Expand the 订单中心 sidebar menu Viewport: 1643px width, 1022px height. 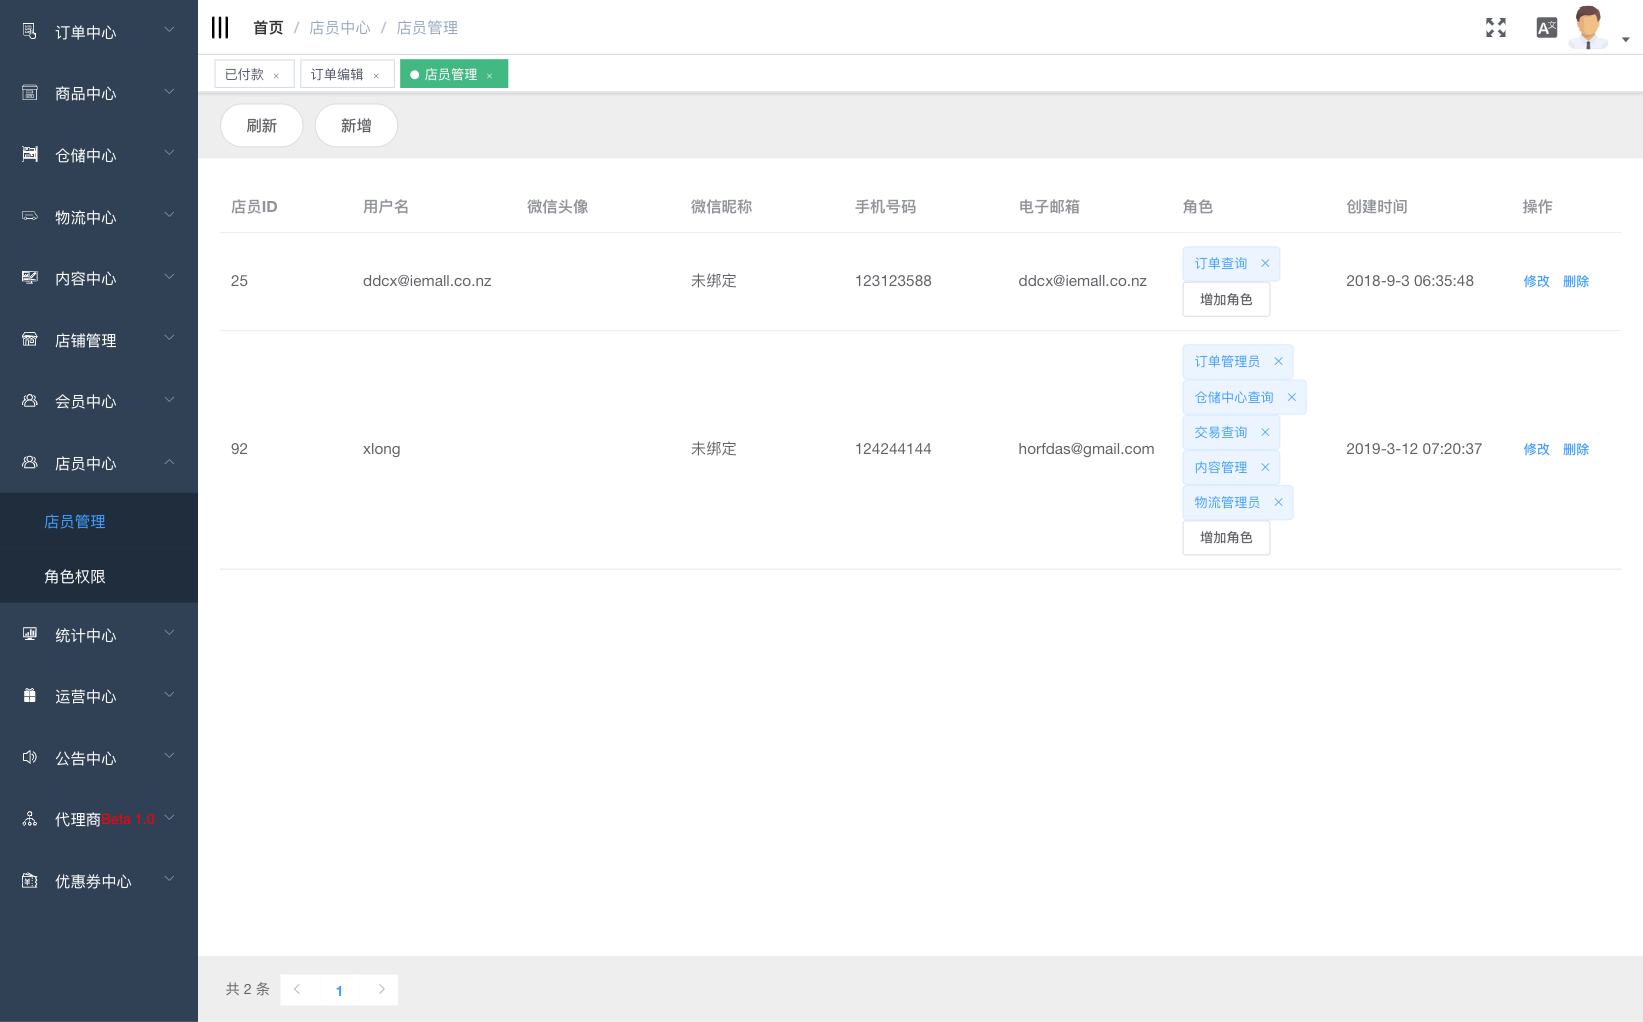(98, 32)
